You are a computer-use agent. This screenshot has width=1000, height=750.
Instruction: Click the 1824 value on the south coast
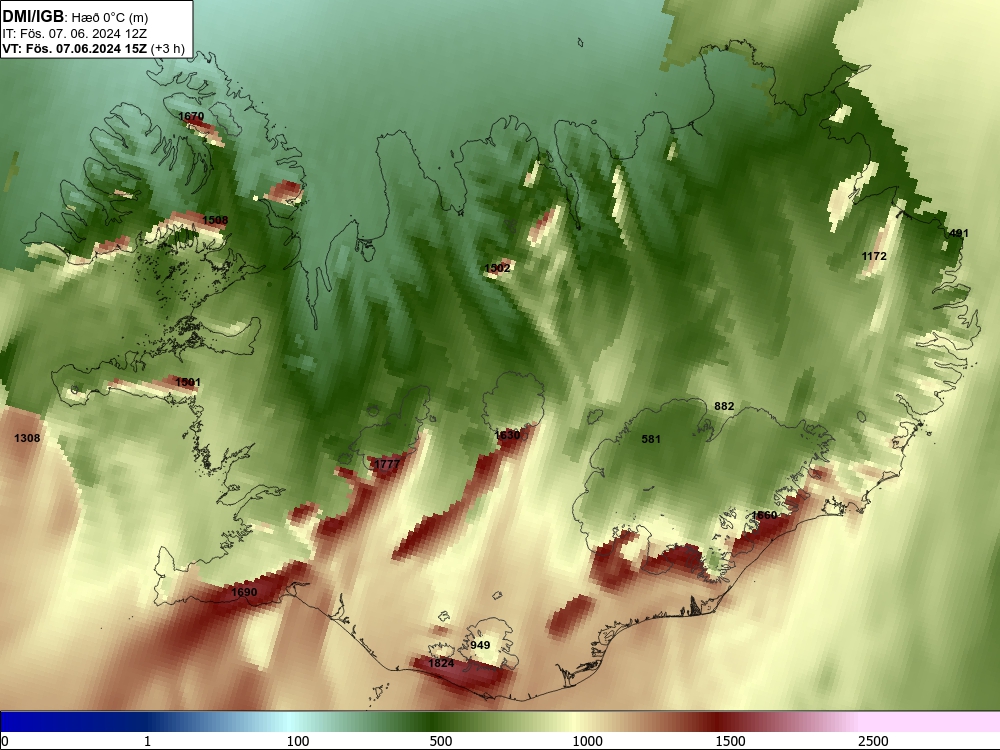point(441,663)
